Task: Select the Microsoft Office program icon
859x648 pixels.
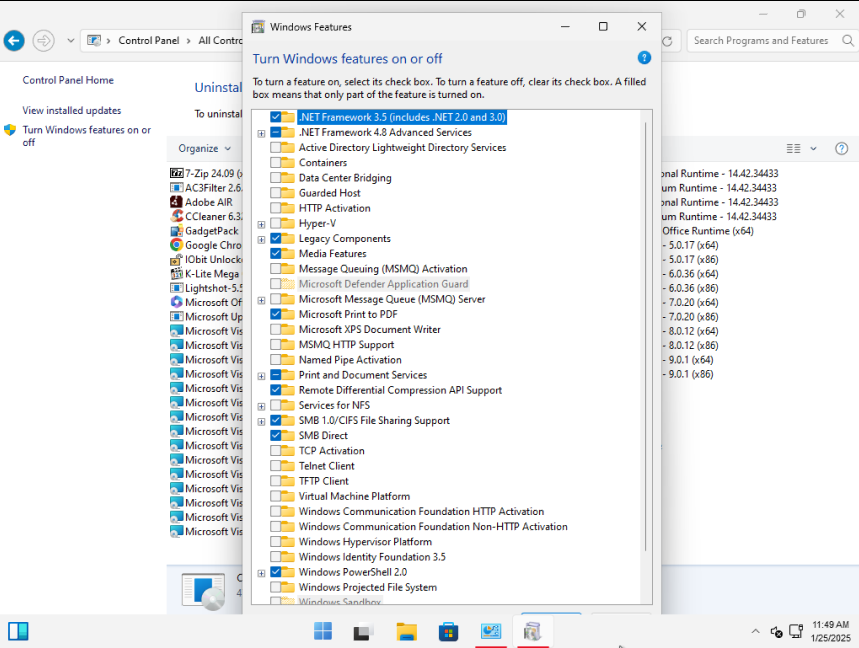Action: (x=176, y=302)
